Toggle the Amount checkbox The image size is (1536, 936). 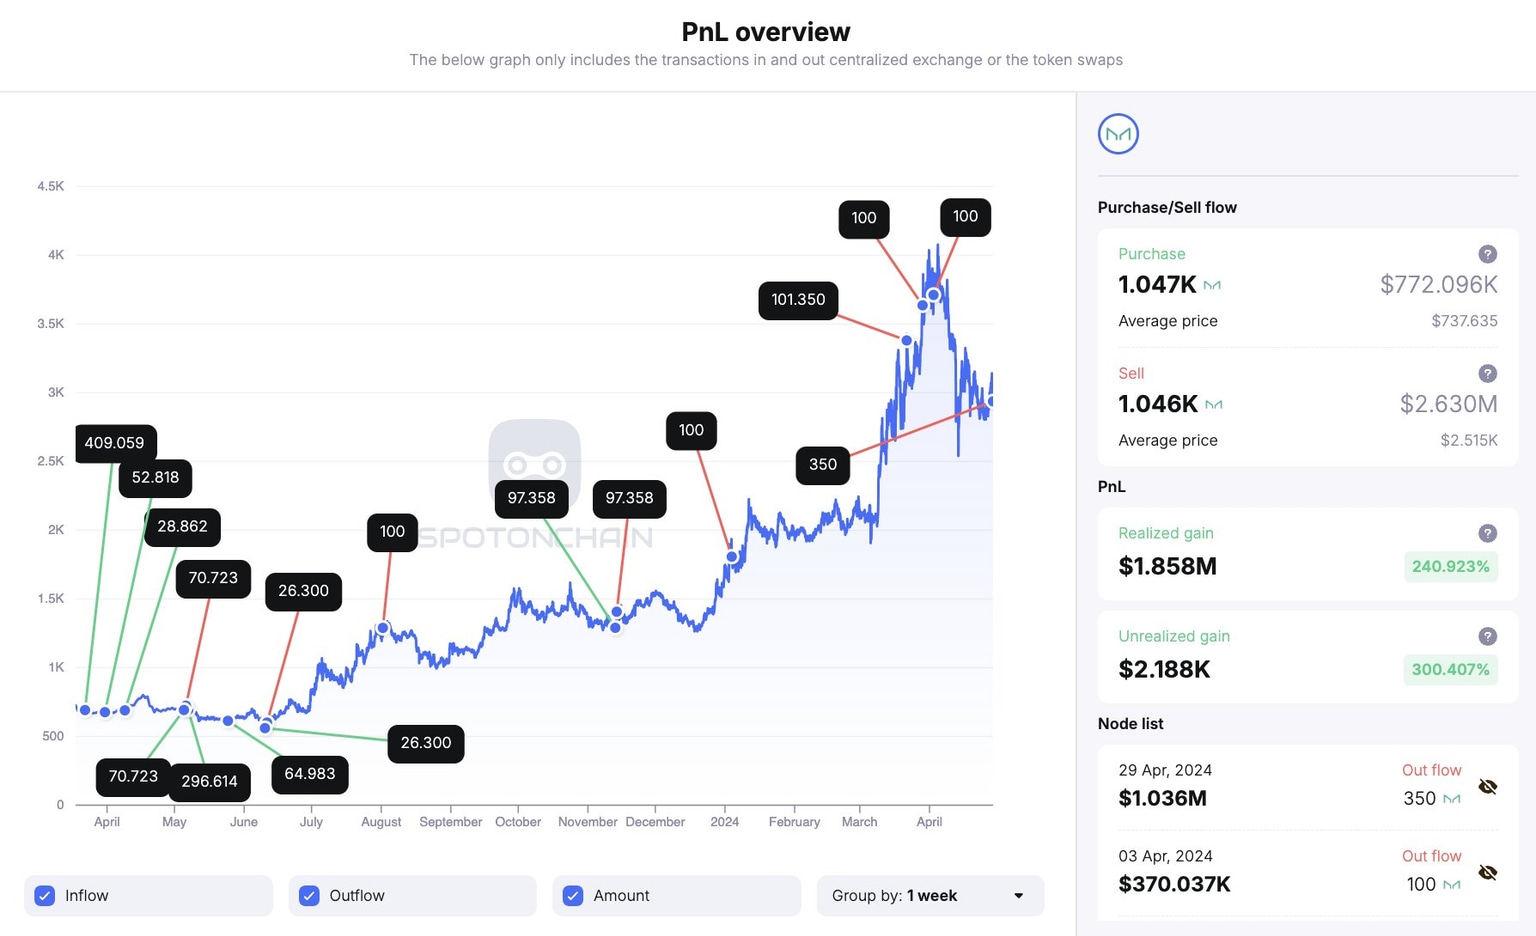pos(573,896)
